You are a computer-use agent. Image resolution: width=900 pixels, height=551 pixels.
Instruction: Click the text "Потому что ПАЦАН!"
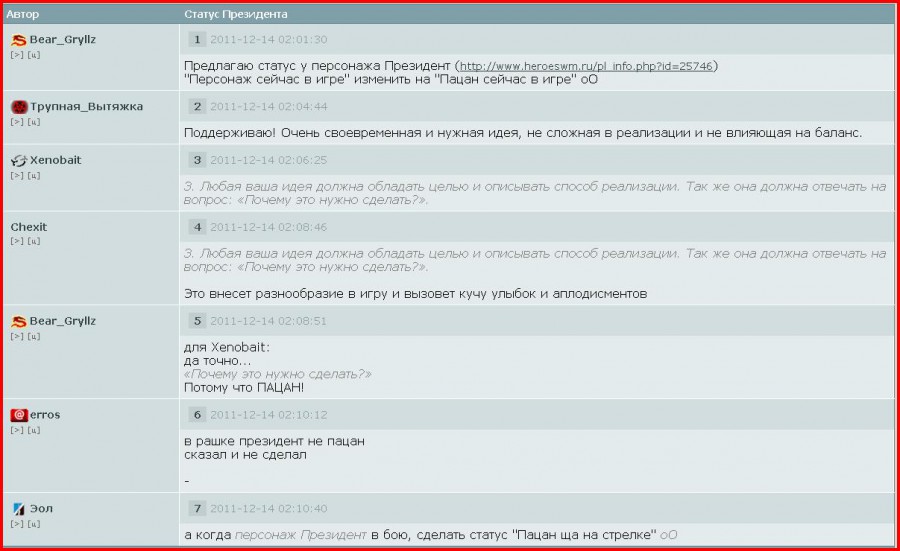[244, 387]
